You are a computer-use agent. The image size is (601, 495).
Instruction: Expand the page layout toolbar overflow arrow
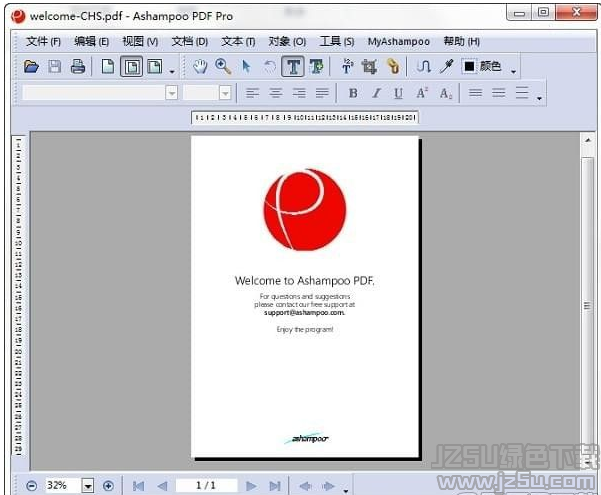172,71
